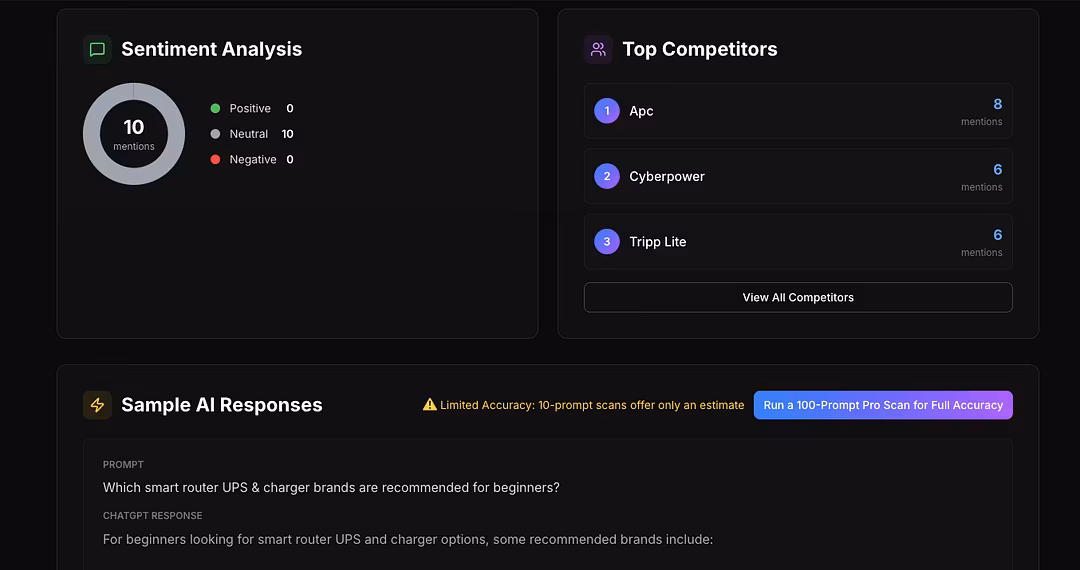
Task: Click the Top Competitors people icon
Action: pyautogui.click(x=598, y=49)
